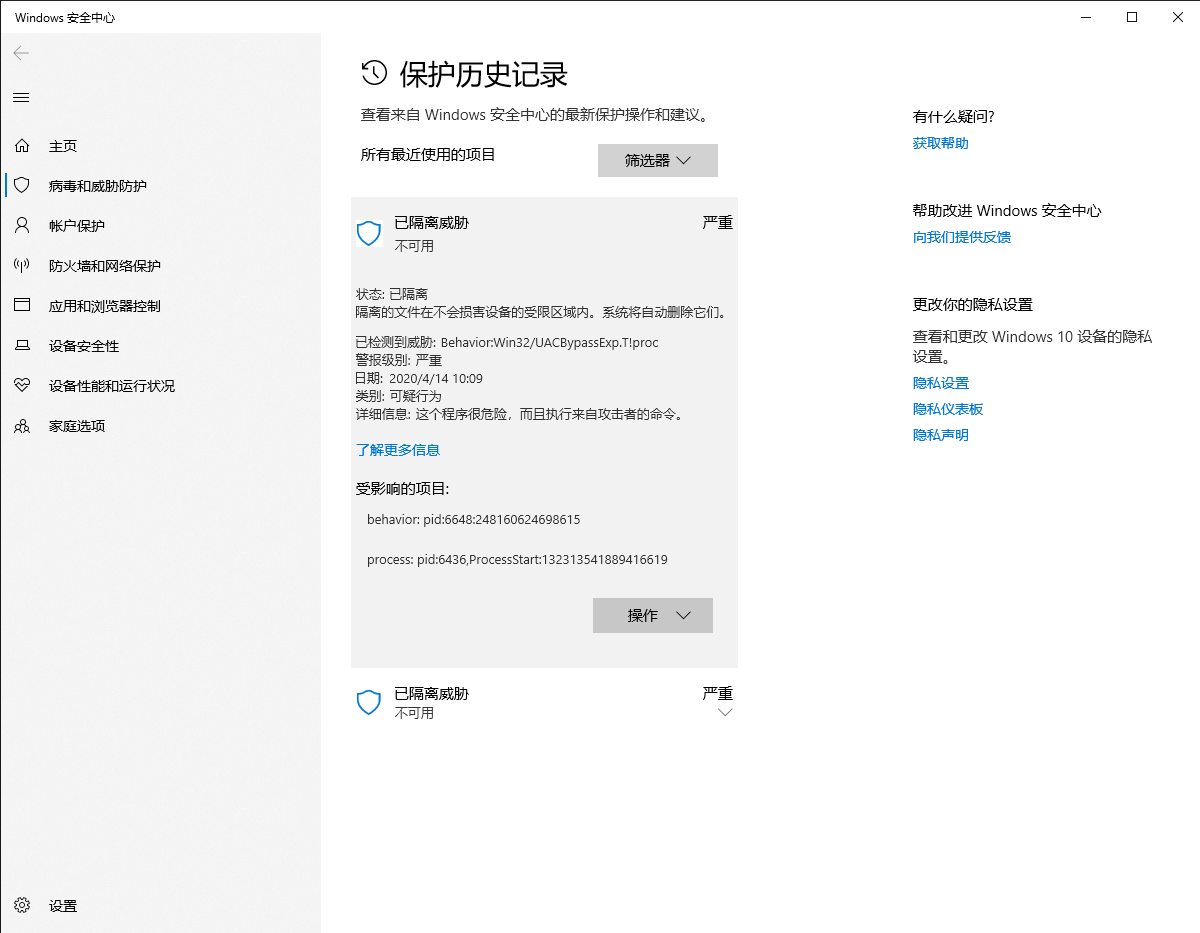Image resolution: width=1200 pixels, height=933 pixels.
Task: Open the 操作 actions dropdown
Action: click(653, 615)
